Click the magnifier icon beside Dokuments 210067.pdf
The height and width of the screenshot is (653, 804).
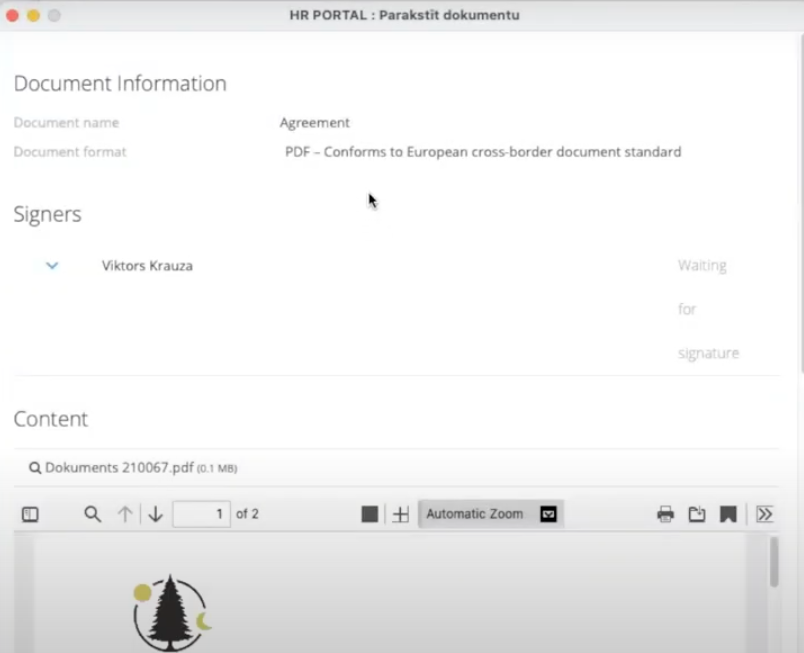pos(35,467)
